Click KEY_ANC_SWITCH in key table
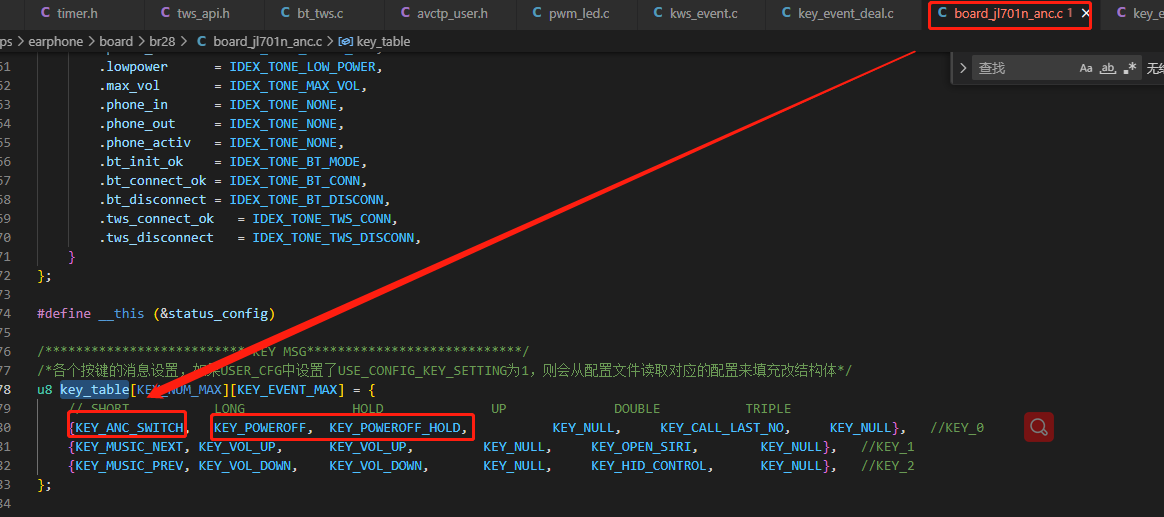Screen dimensions: 1164x517 coord(129,427)
